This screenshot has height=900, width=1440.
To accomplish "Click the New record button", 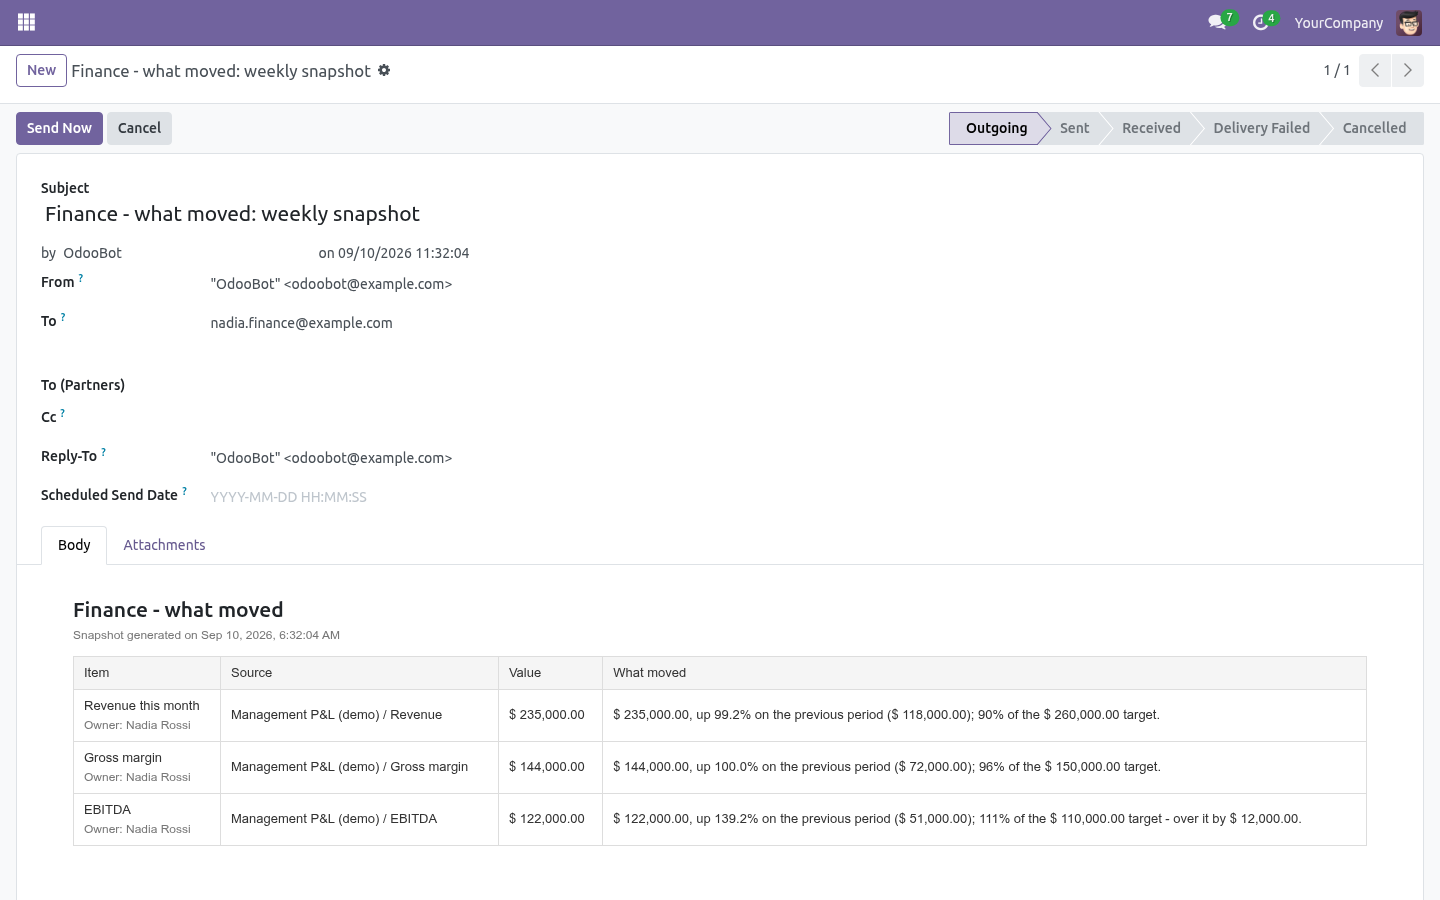I will pos(41,70).
